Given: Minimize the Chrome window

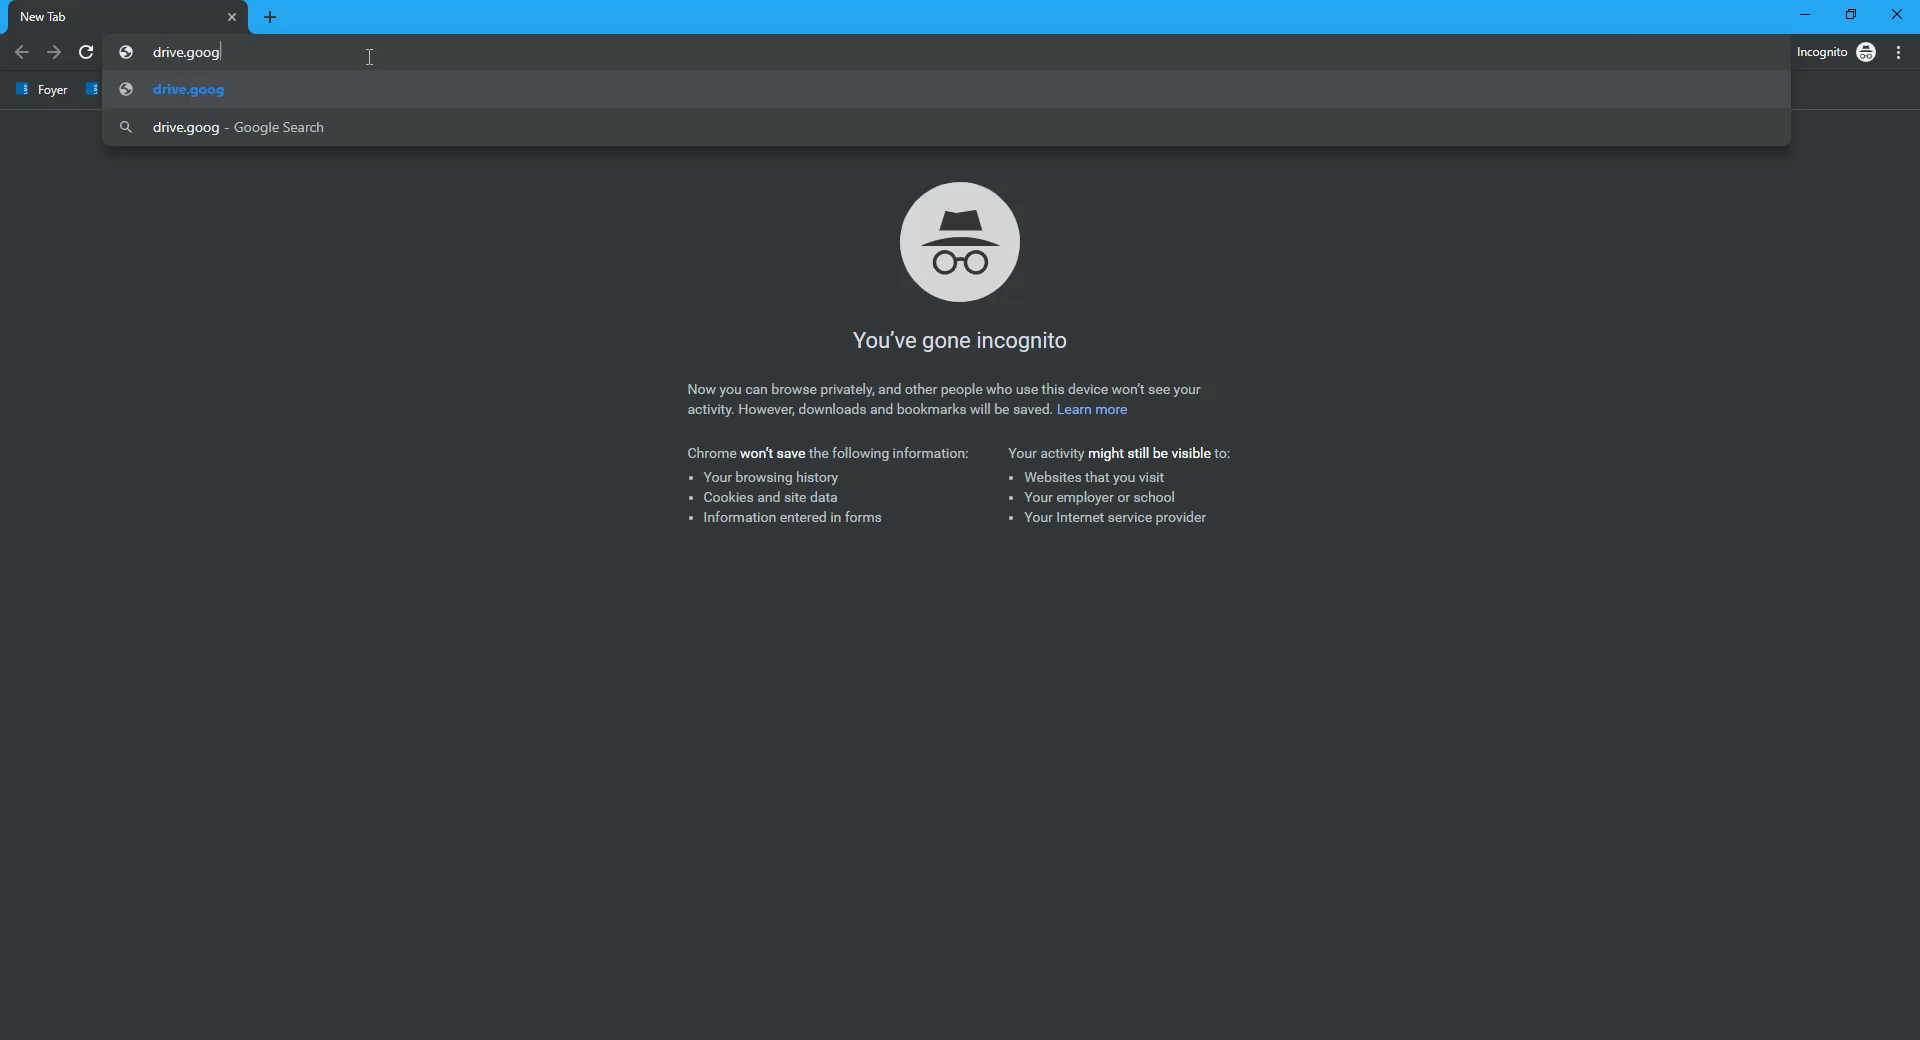Looking at the screenshot, I should (x=1805, y=15).
